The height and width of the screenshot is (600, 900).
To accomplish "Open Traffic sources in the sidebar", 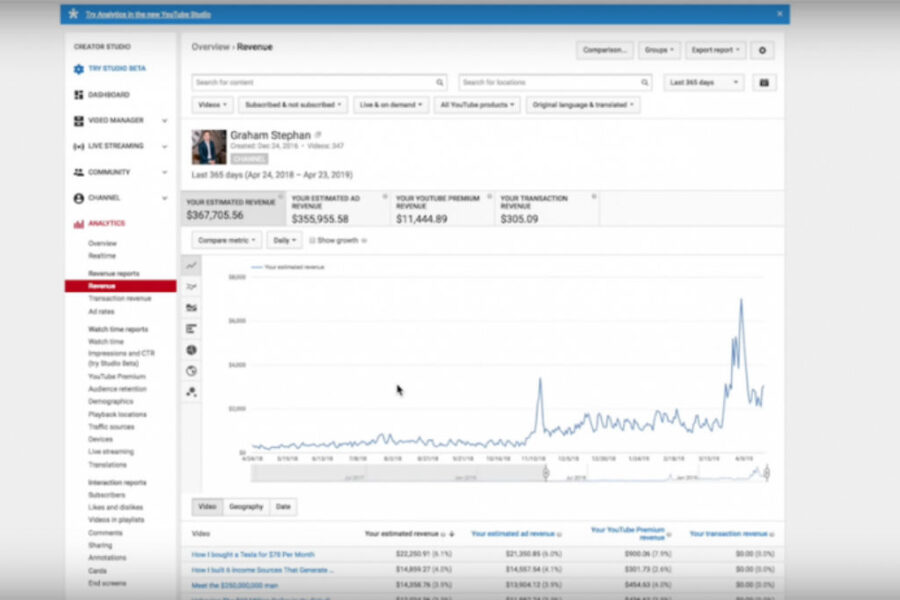I will (x=111, y=427).
